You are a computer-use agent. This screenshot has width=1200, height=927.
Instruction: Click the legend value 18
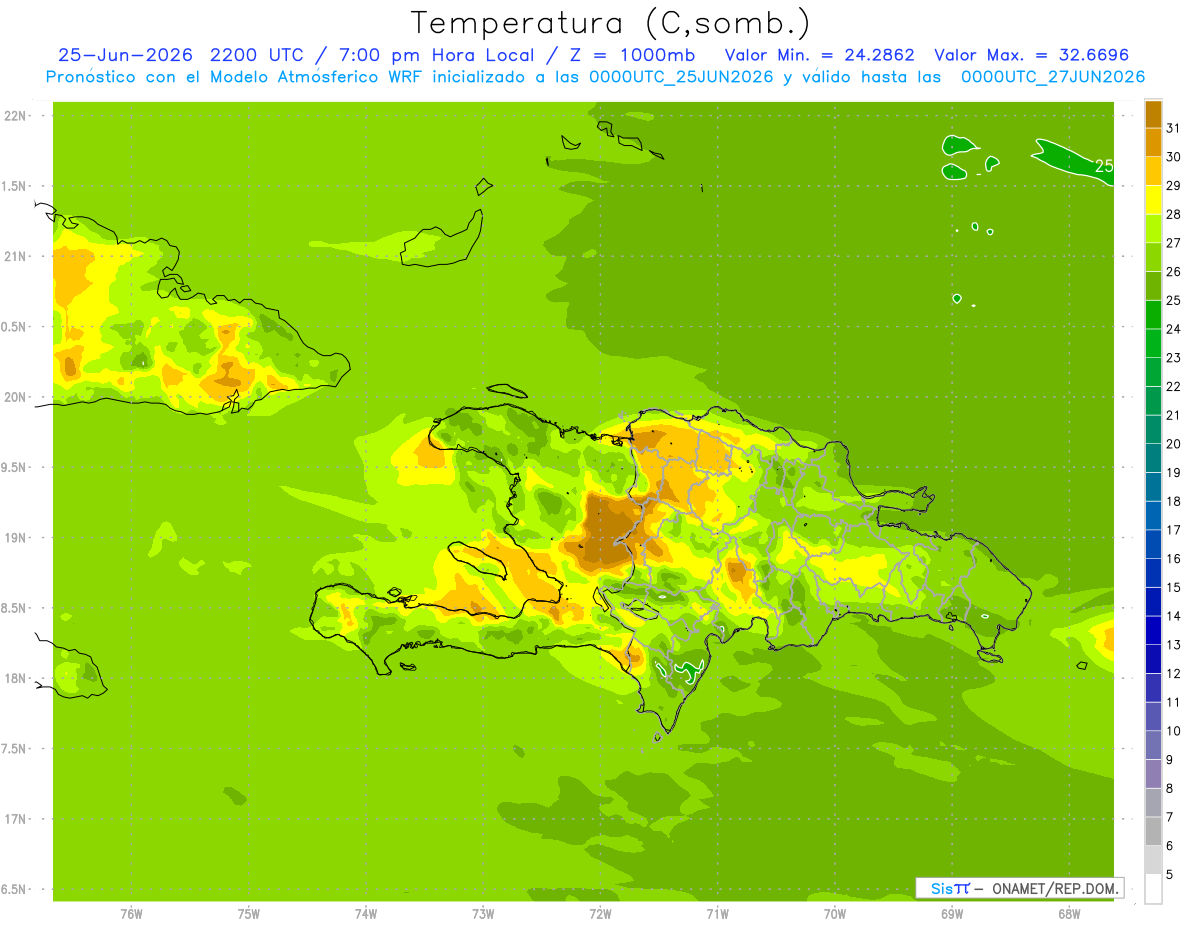[x=1174, y=501]
